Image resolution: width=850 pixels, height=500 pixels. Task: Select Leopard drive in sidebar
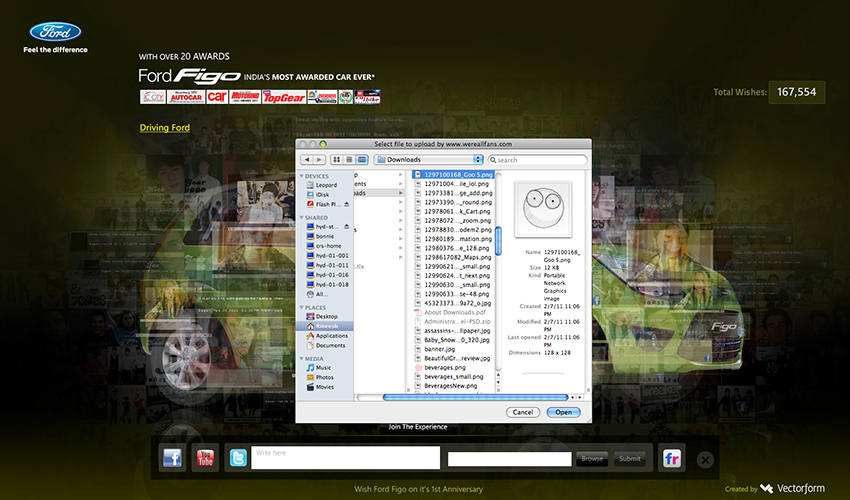pos(325,185)
